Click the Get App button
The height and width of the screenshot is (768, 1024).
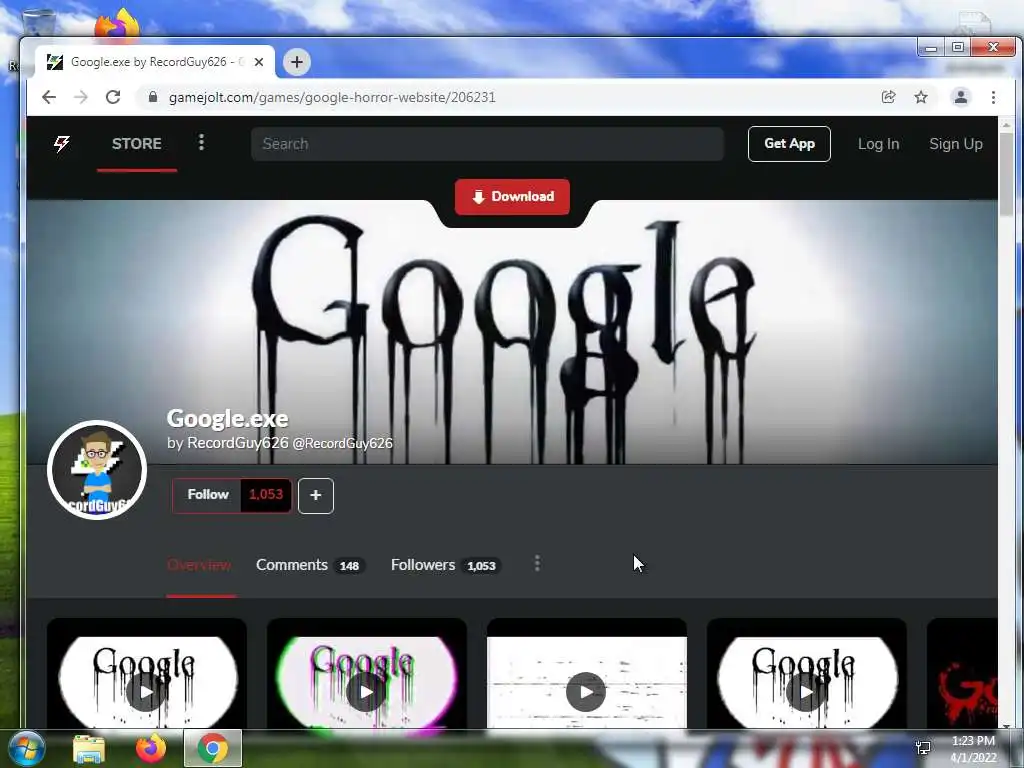tap(789, 144)
